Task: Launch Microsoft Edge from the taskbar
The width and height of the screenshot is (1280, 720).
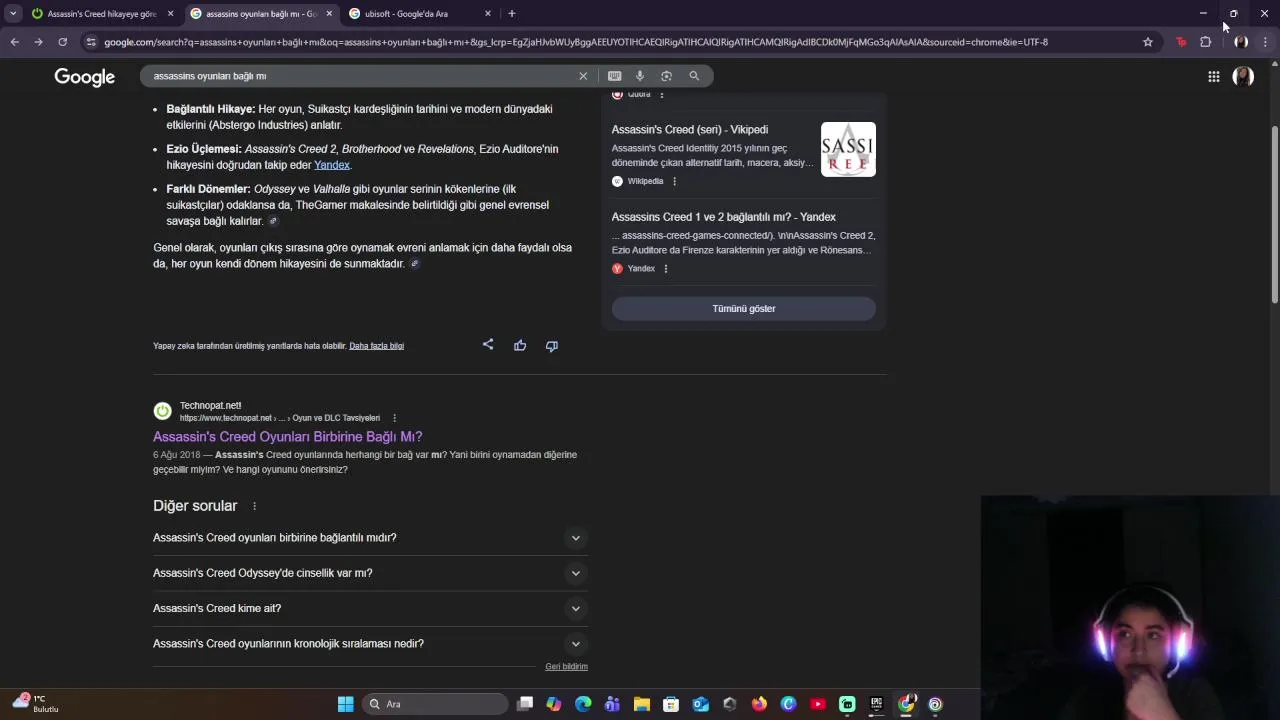Action: click(583, 704)
